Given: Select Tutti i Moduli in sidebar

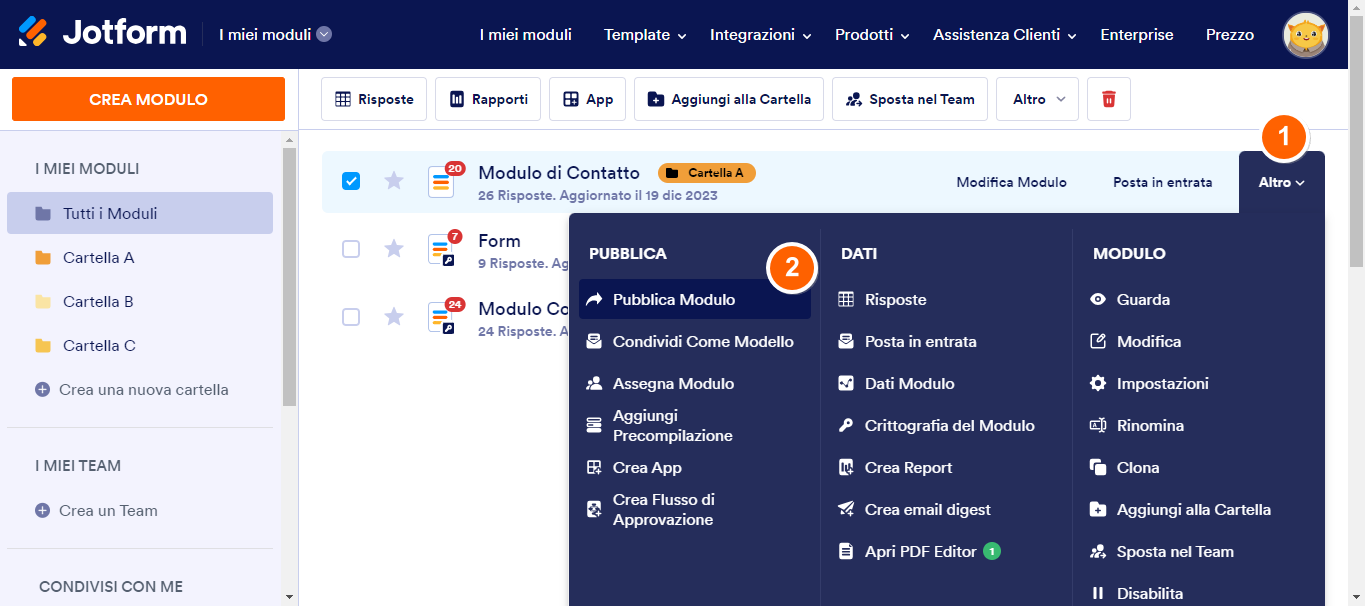Looking at the screenshot, I should click(140, 213).
